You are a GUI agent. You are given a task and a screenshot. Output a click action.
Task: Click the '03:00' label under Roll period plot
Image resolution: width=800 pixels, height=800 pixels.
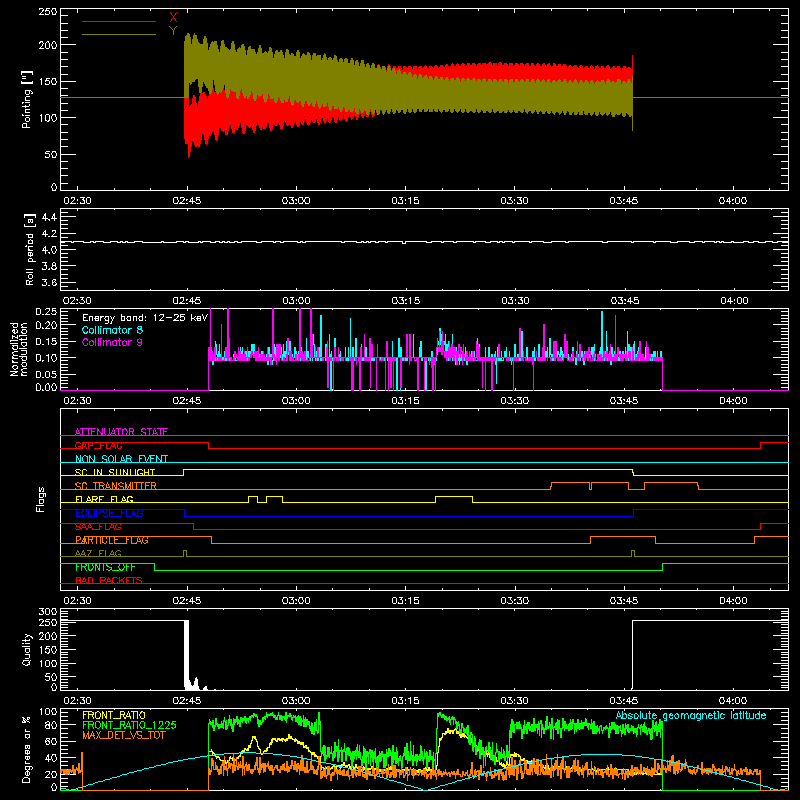pos(296,301)
